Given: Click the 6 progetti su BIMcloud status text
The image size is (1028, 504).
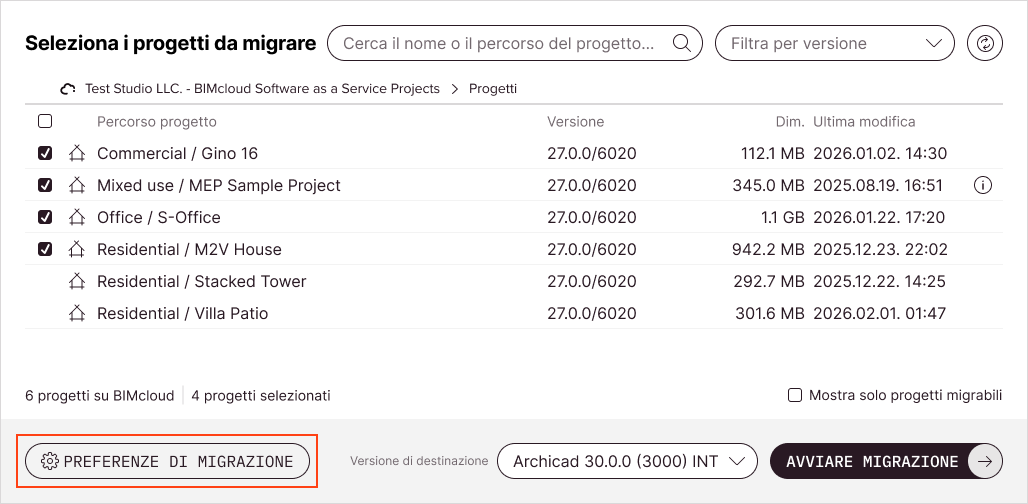Looking at the screenshot, I should click(x=100, y=395).
